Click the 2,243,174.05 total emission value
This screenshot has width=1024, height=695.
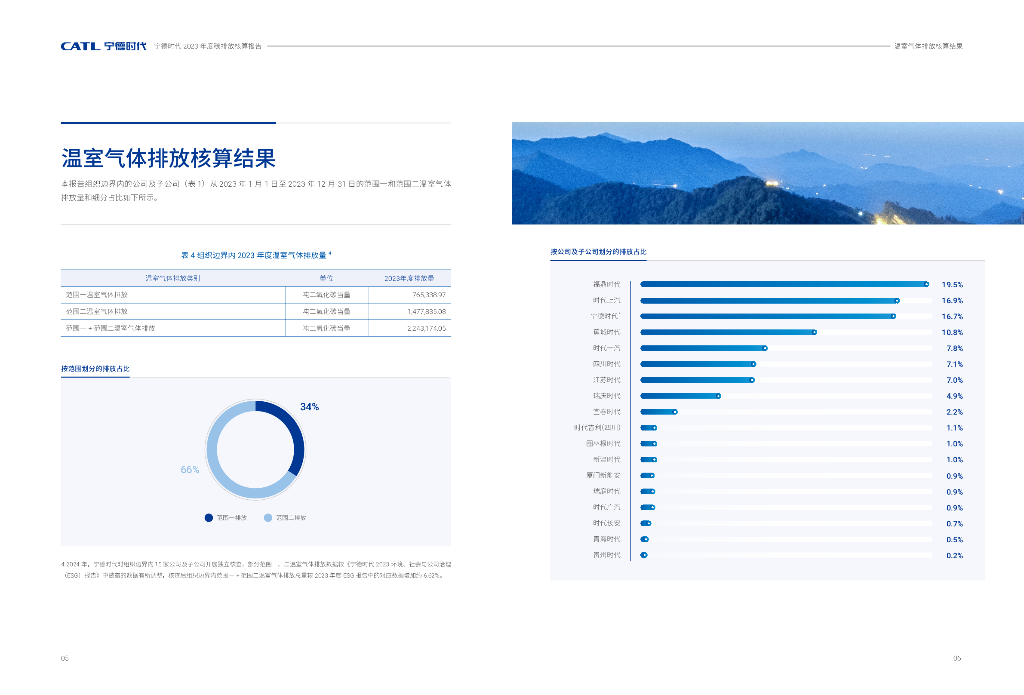point(421,328)
